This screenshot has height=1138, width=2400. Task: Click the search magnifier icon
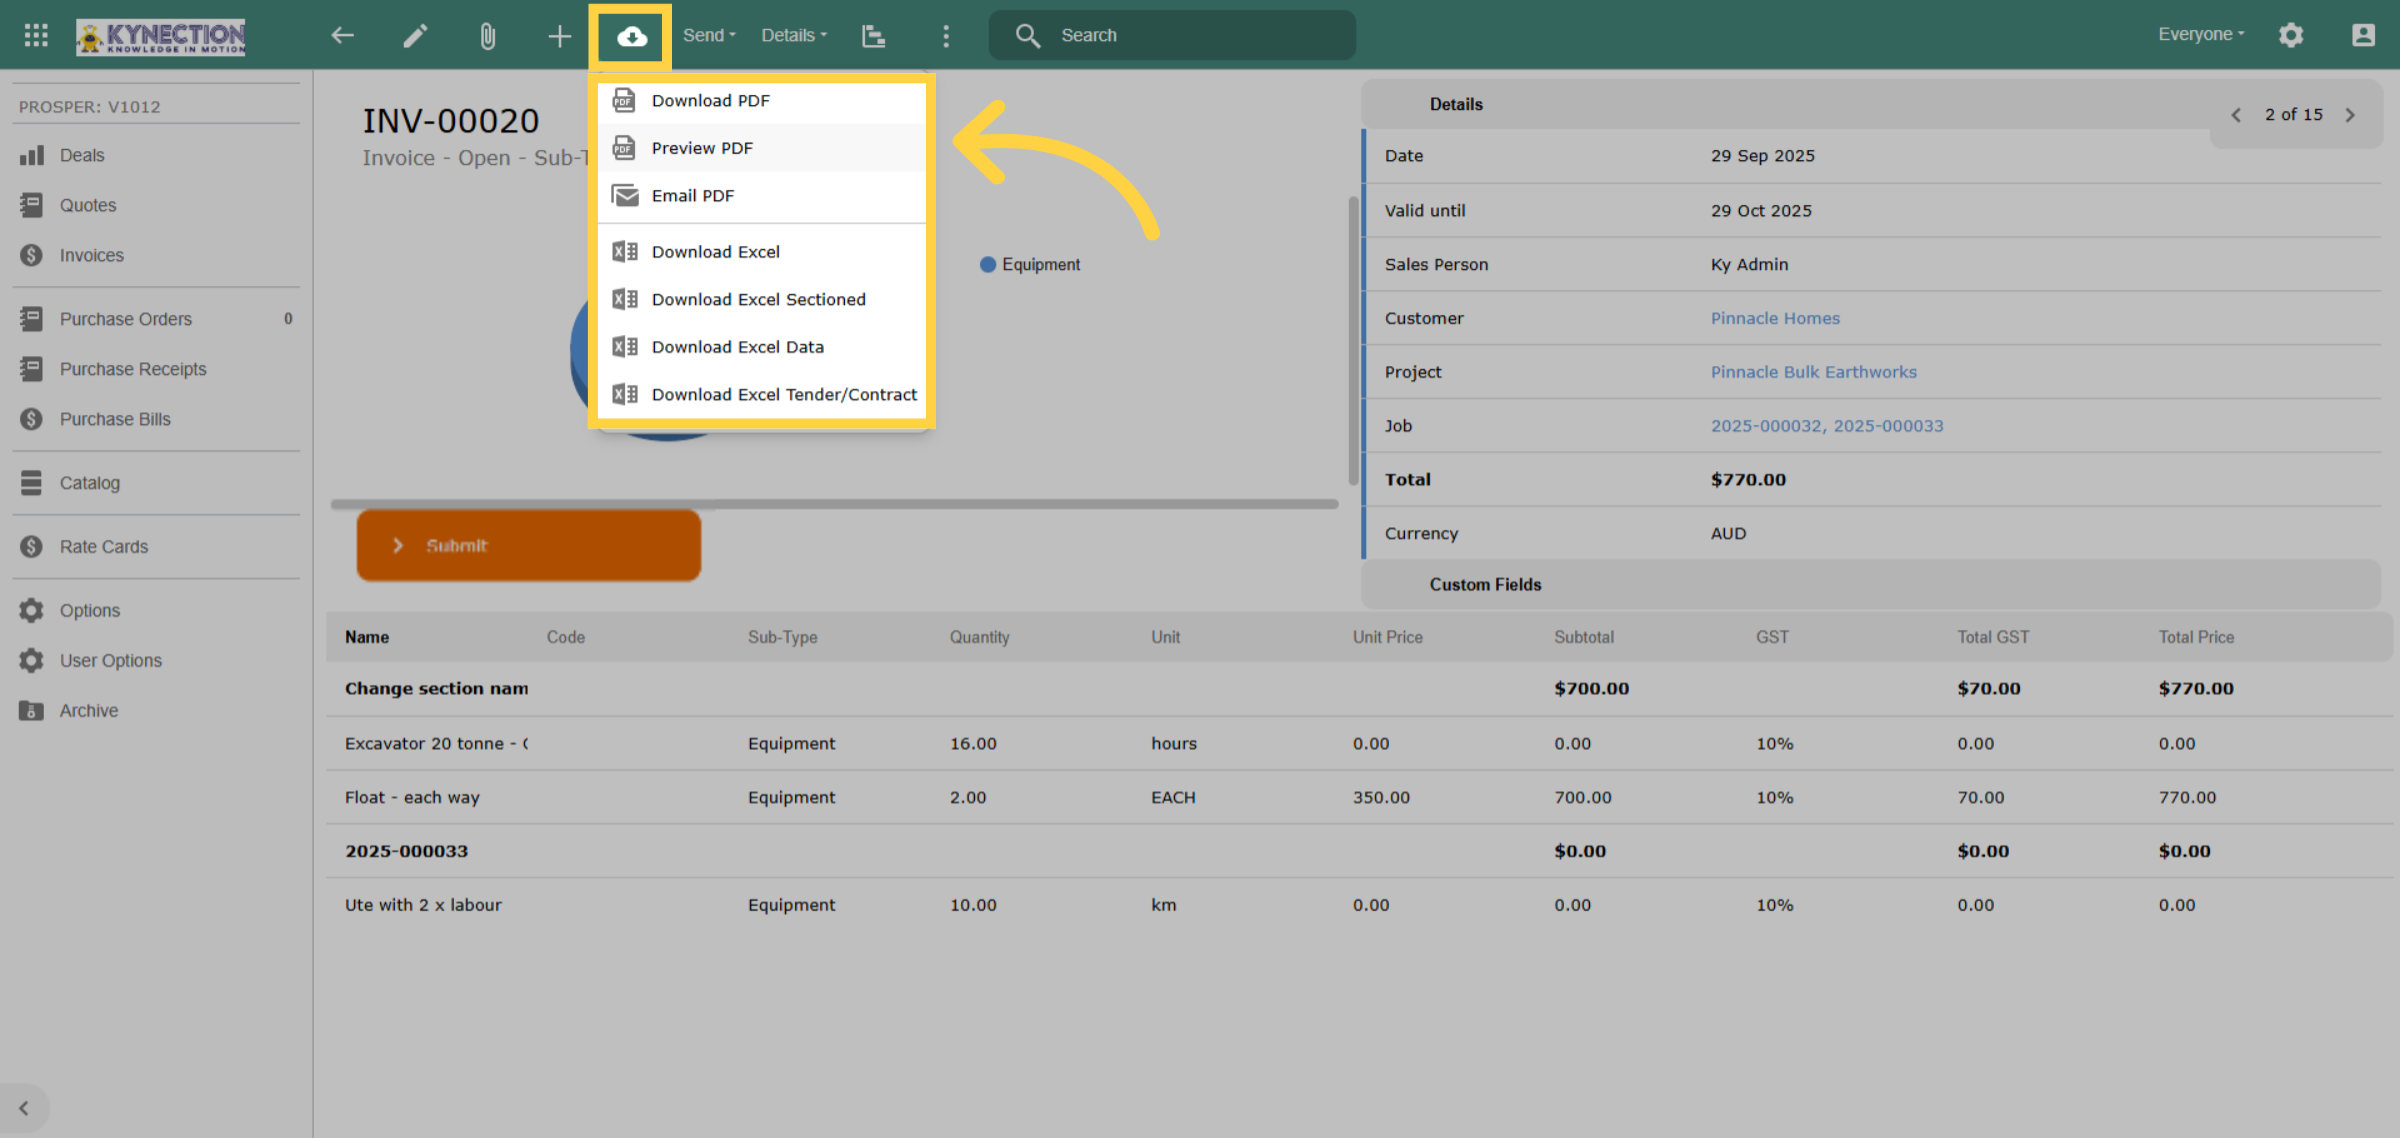click(x=1027, y=36)
